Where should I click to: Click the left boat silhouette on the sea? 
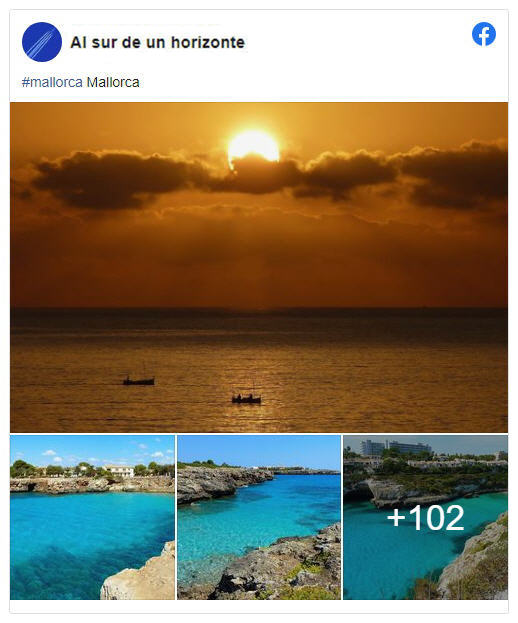click(139, 380)
